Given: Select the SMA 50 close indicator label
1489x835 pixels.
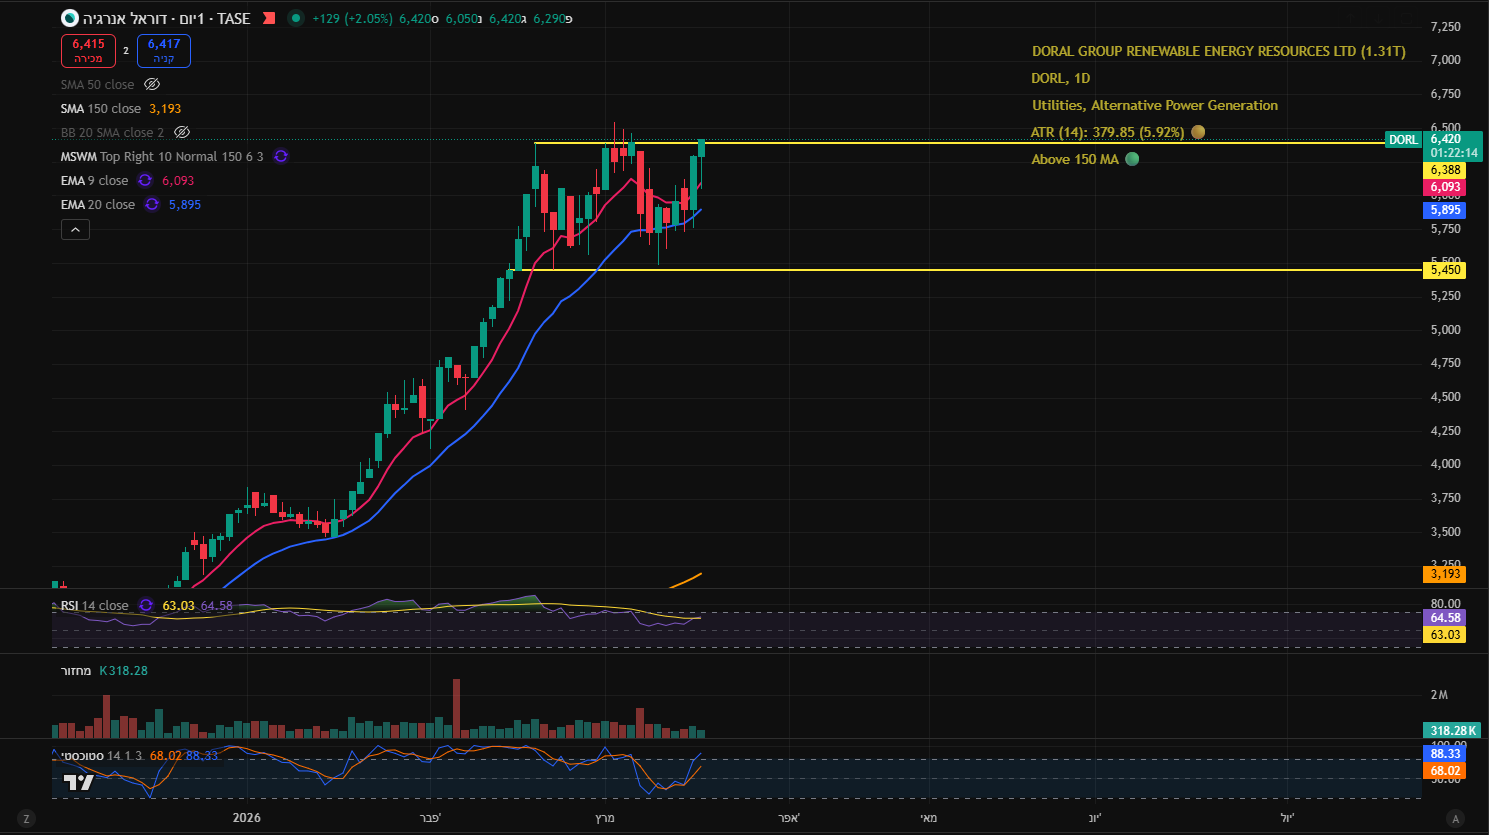Looking at the screenshot, I should point(97,84).
